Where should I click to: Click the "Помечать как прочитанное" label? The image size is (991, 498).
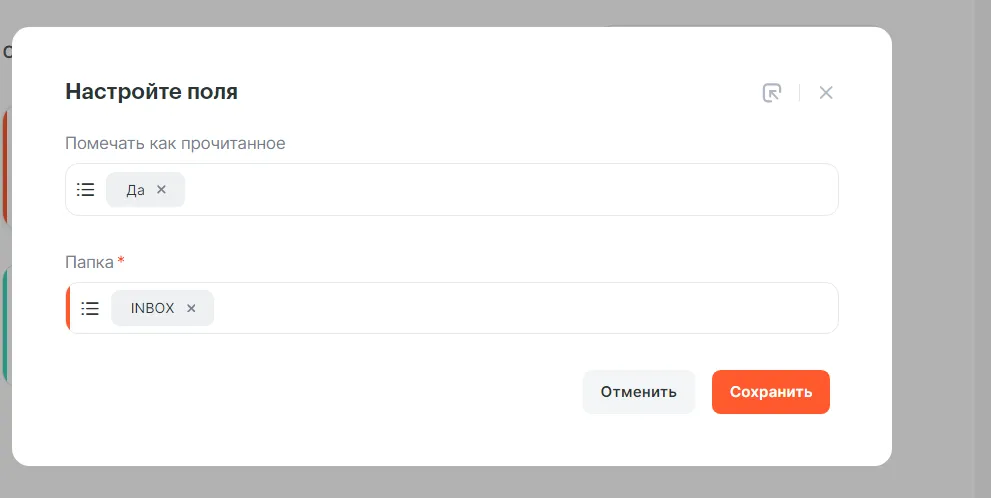tap(175, 143)
